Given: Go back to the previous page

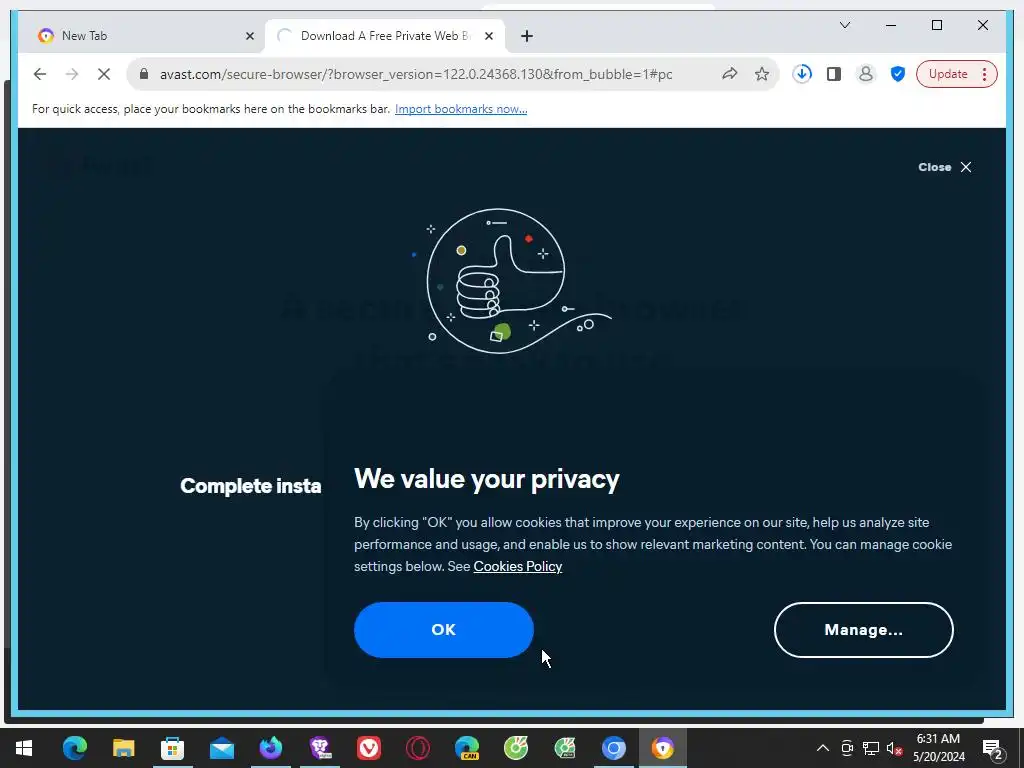Looking at the screenshot, I should click(40, 74).
